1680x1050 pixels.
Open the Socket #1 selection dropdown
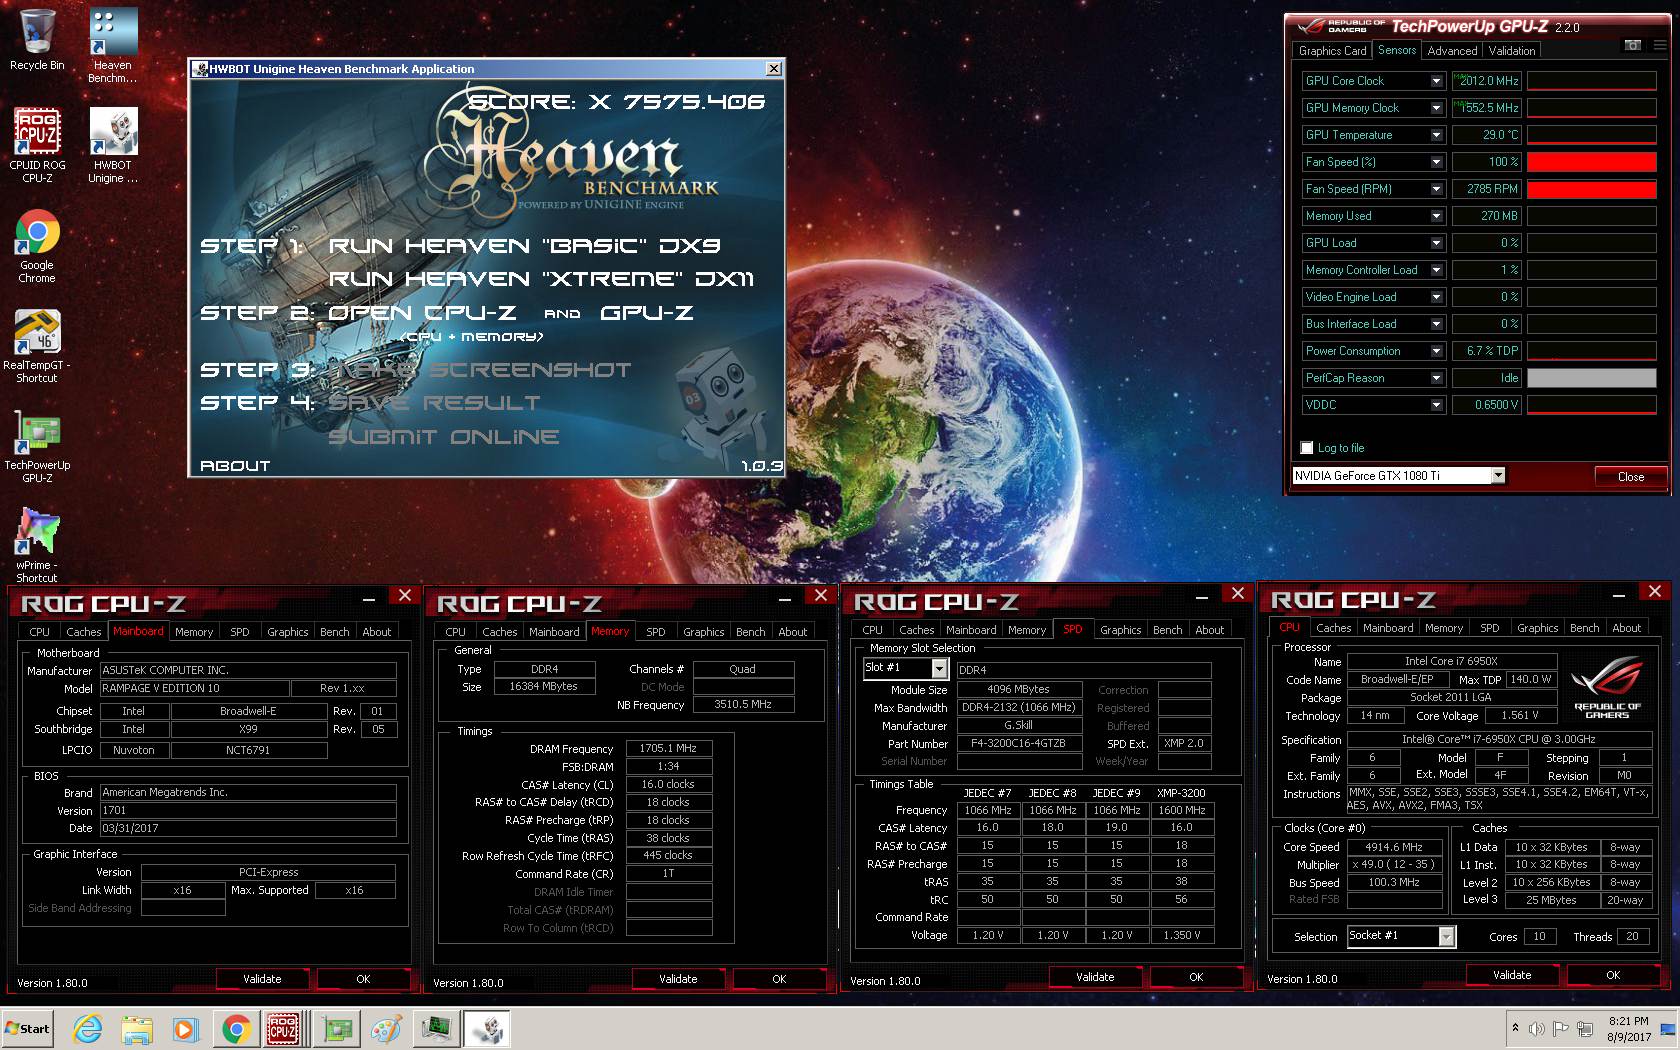[x=1446, y=936]
